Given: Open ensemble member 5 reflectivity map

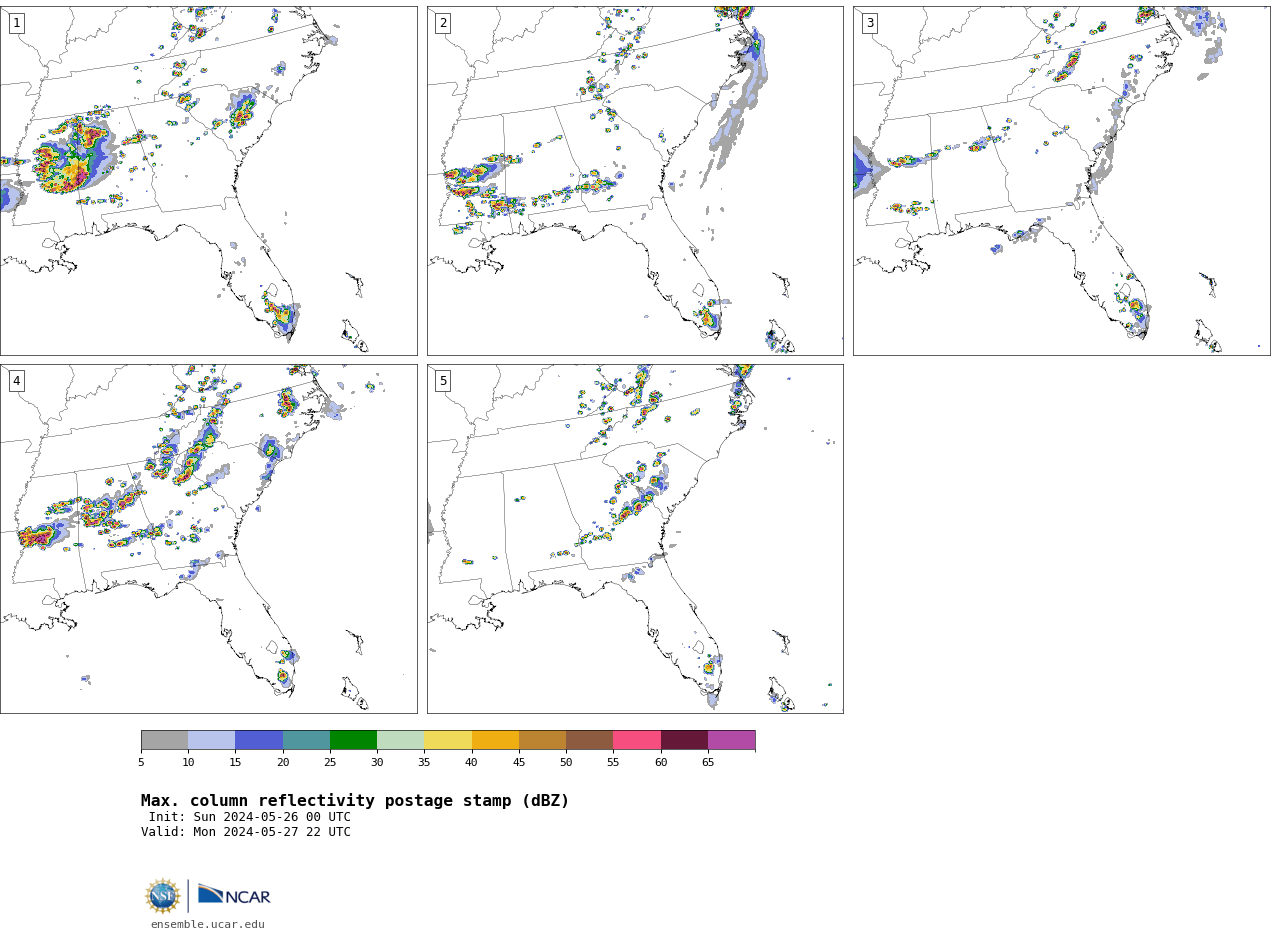Looking at the screenshot, I should point(635,539).
